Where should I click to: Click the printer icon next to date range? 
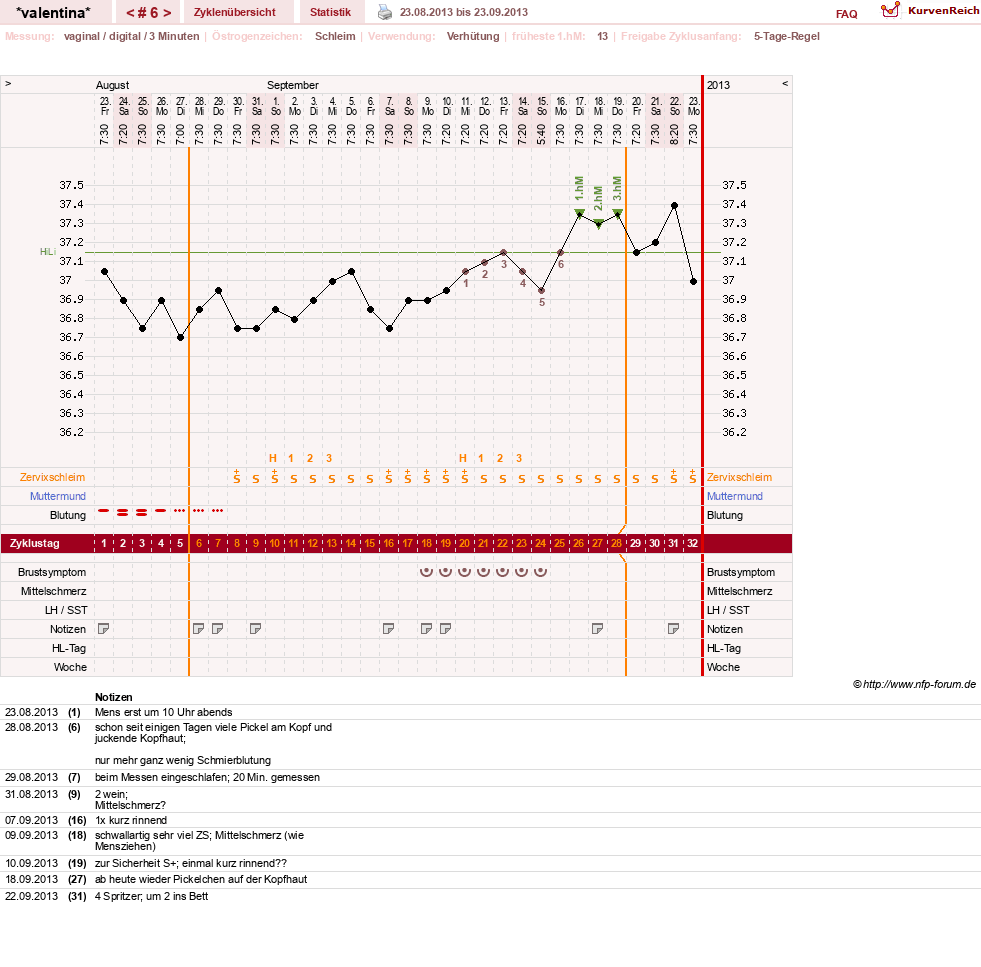[x=385, y=12]
